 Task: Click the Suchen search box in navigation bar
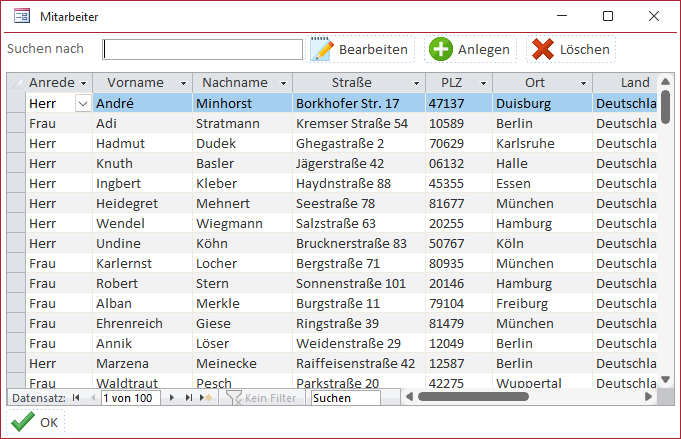point(346,398)
